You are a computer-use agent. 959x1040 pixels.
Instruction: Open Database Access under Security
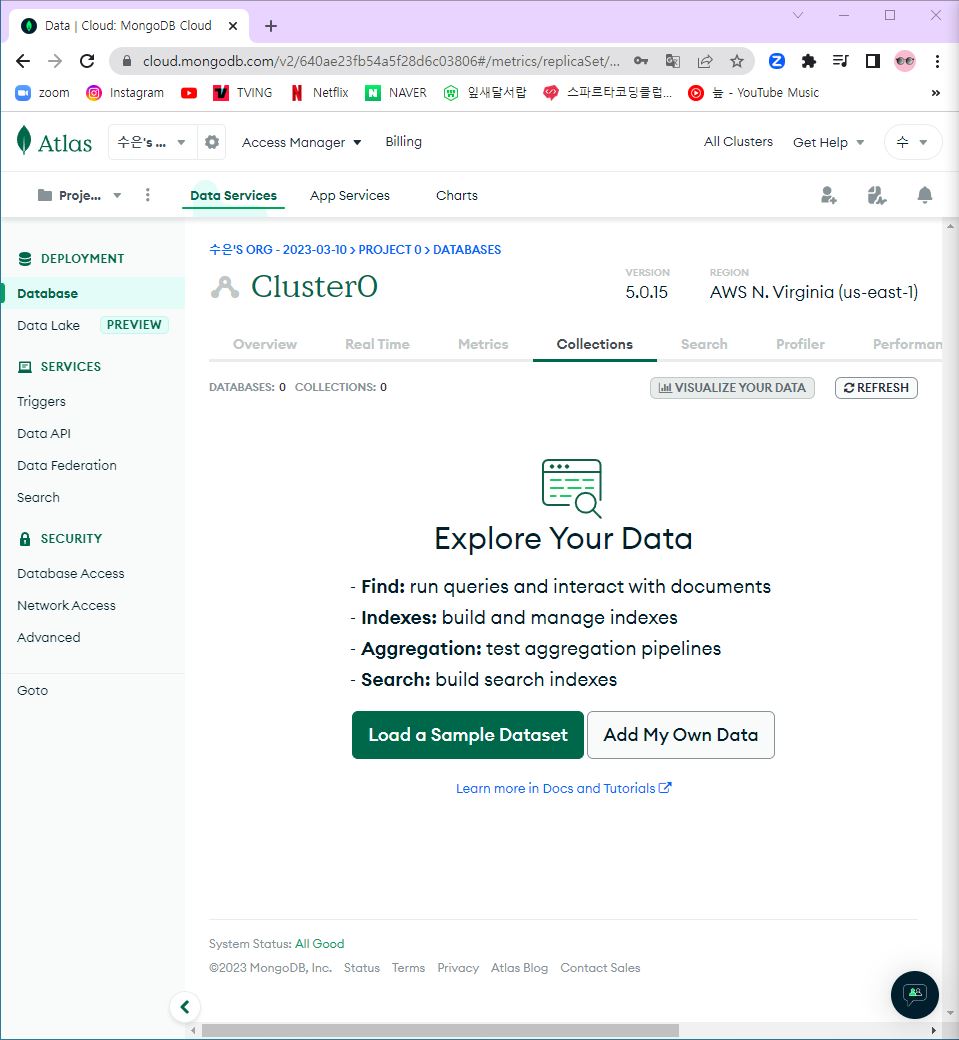click(70, 574)
